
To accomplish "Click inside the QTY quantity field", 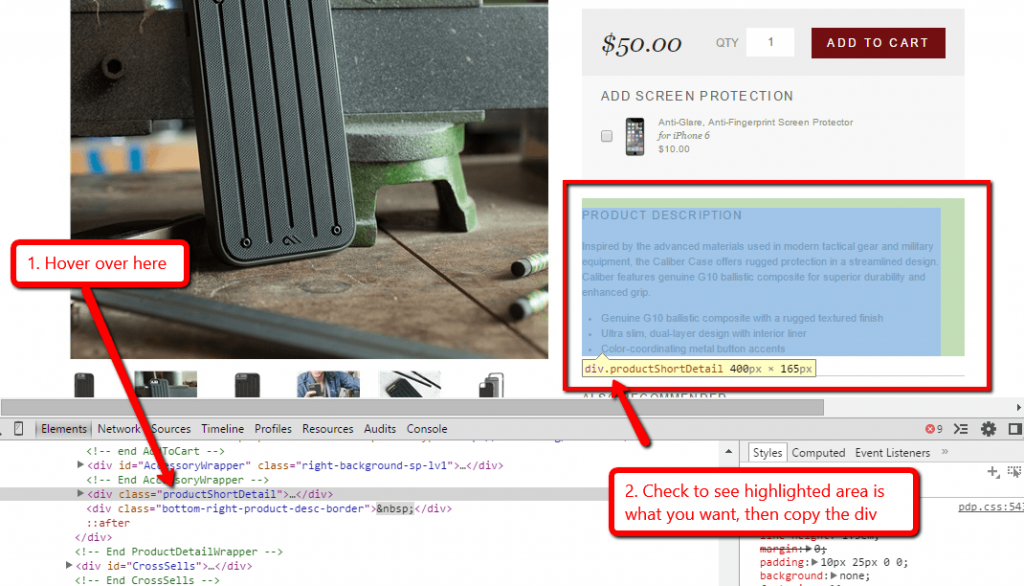I will coord(770,42).
